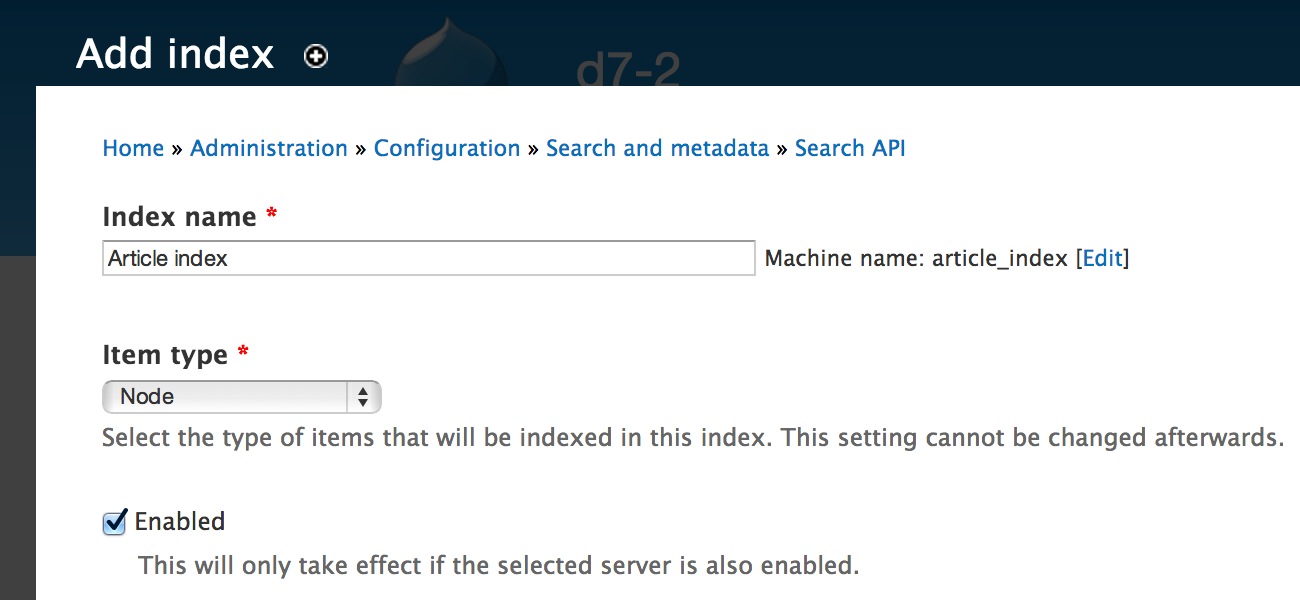Click the circled plus icon beside Add index
The image size is (1300, 600).
pyautogui.click(x=315, y=56)
